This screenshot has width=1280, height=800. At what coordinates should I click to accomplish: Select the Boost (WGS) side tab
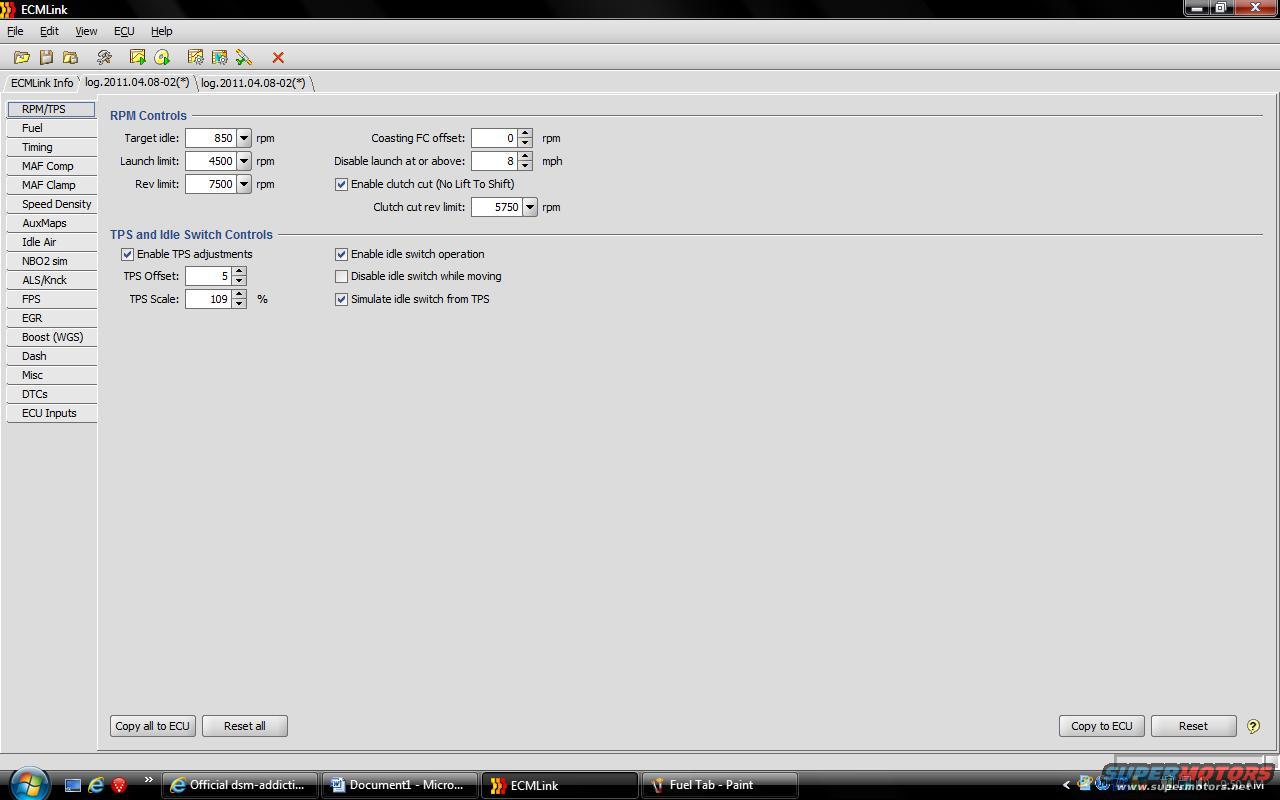(x=52, y=337)
